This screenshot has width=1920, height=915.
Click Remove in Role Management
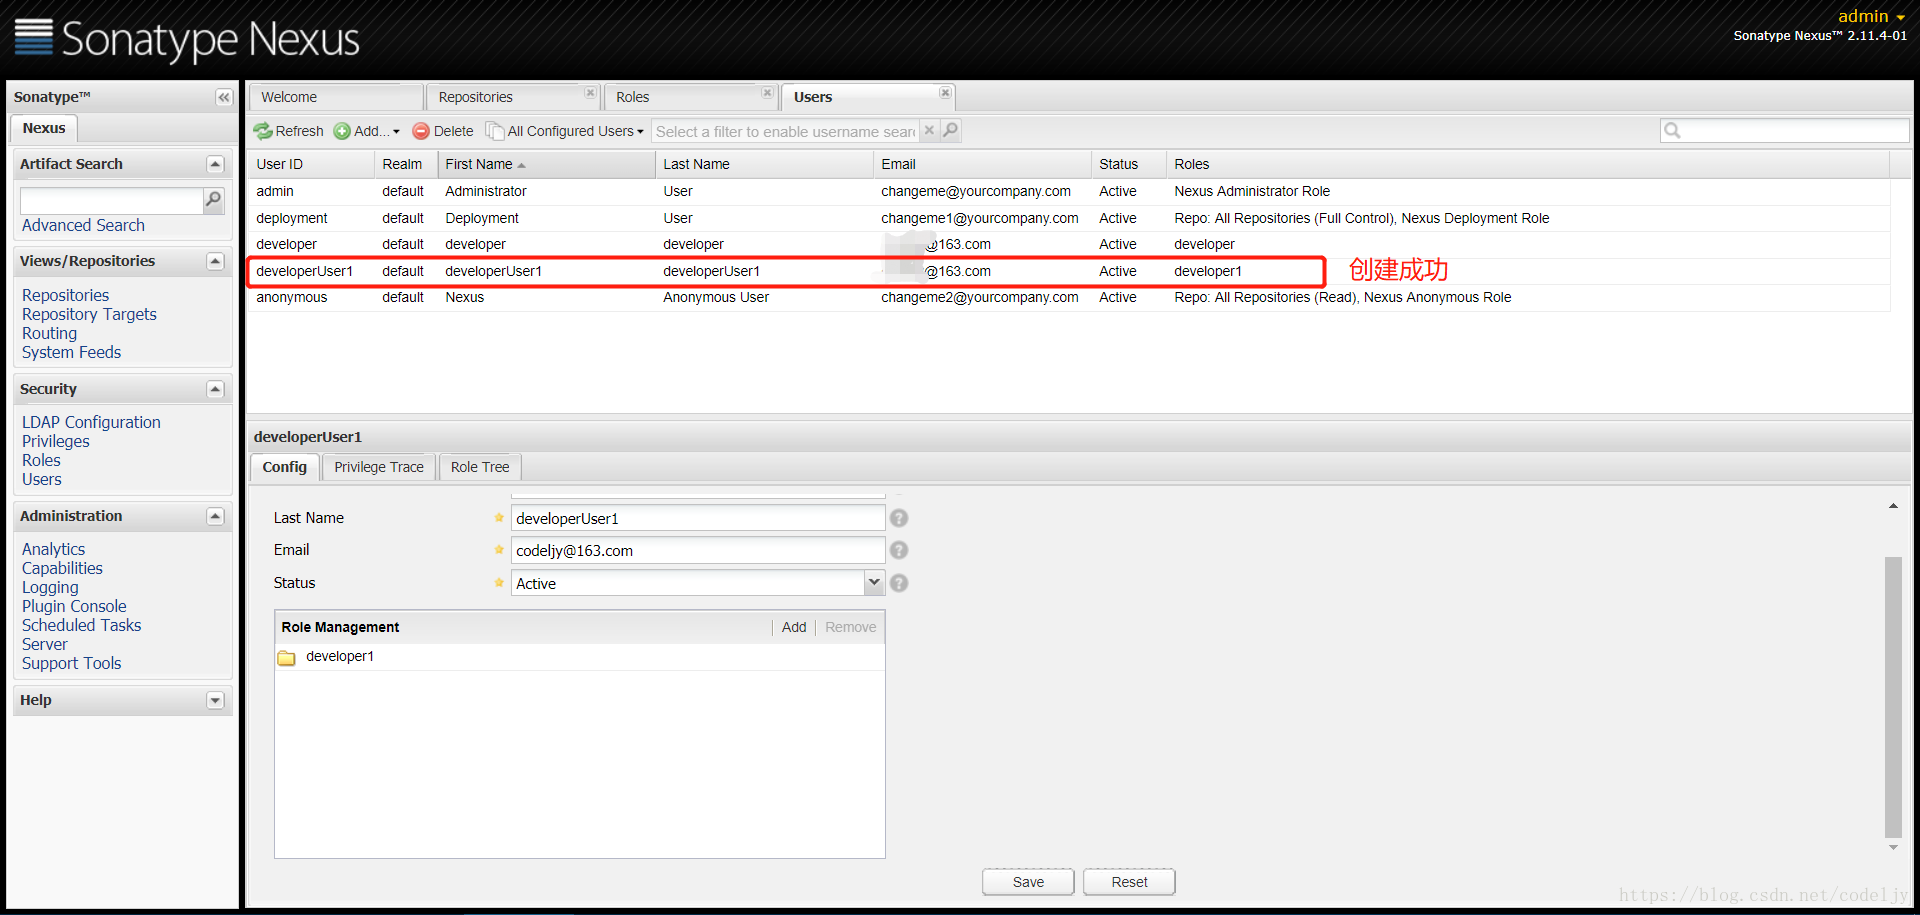(x=851, y=627)
